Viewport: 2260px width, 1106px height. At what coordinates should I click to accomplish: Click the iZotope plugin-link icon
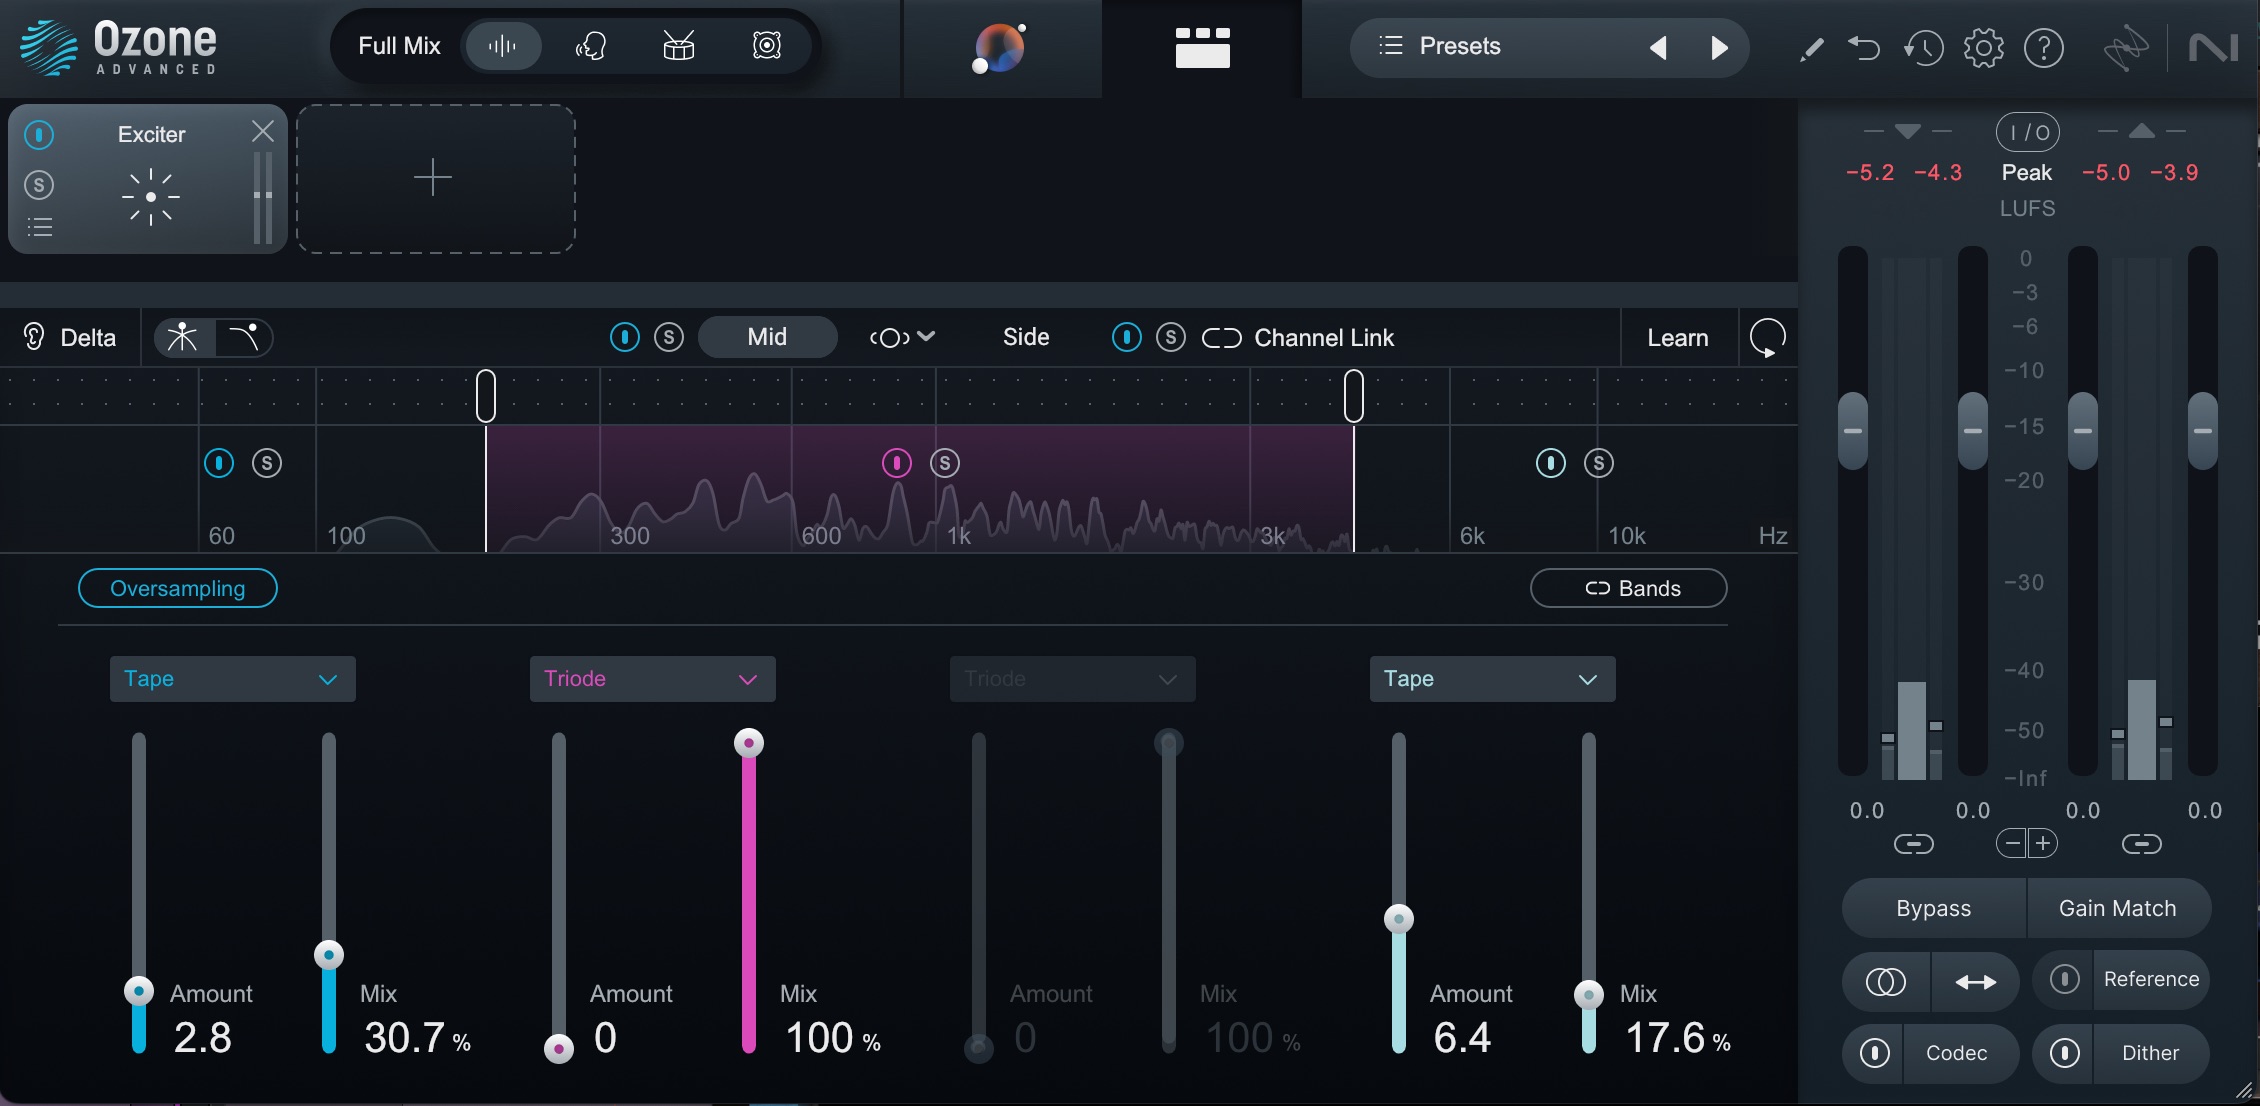click(x=2125, y=48)
